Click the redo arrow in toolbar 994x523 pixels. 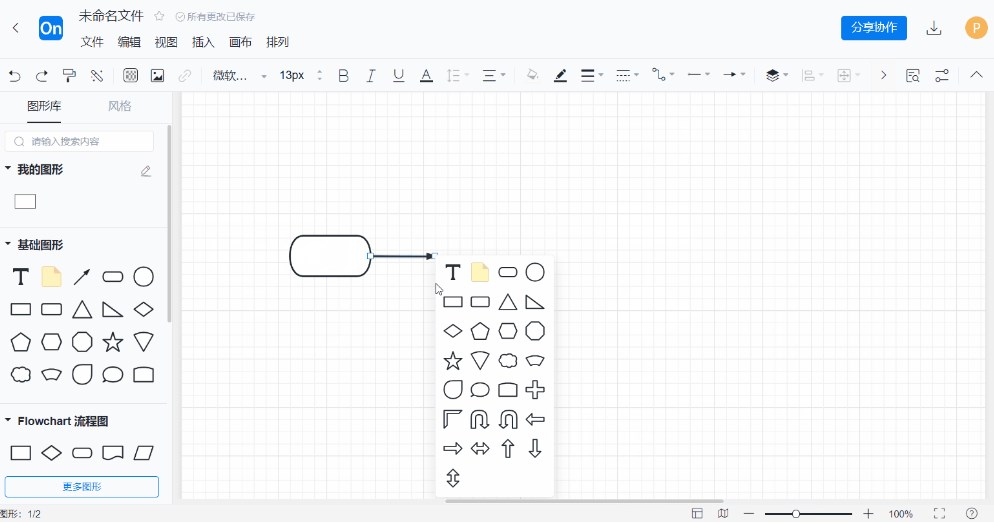[42, 76]
